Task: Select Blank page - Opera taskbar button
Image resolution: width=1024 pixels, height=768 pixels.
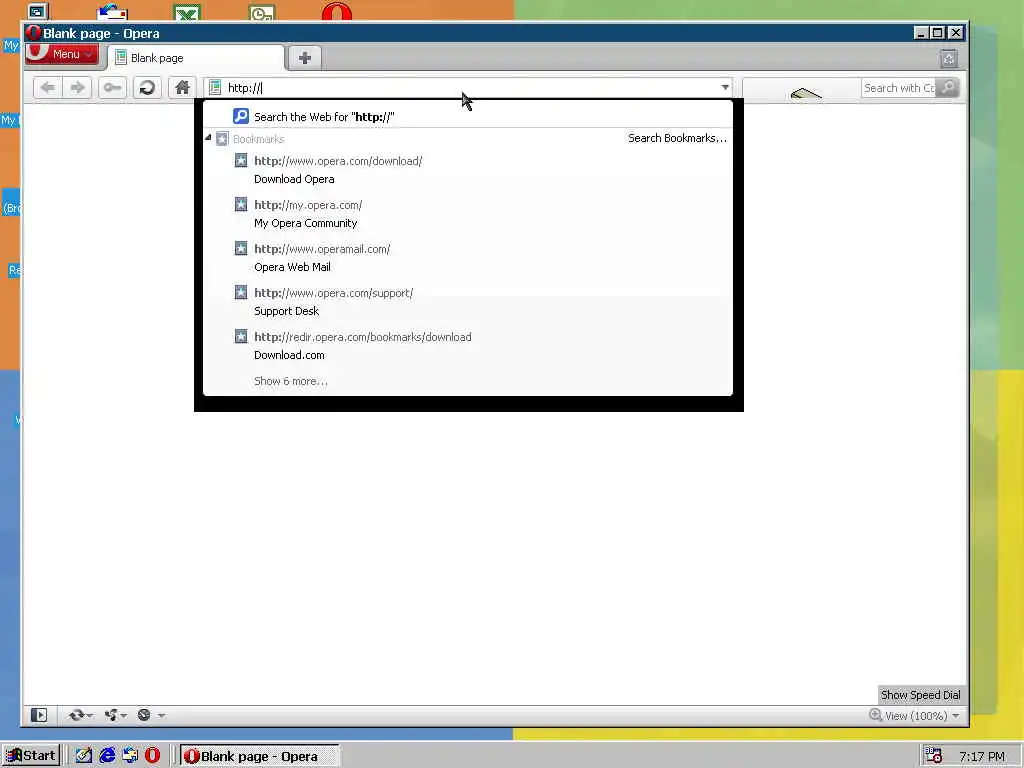Action: coord(259,756)
